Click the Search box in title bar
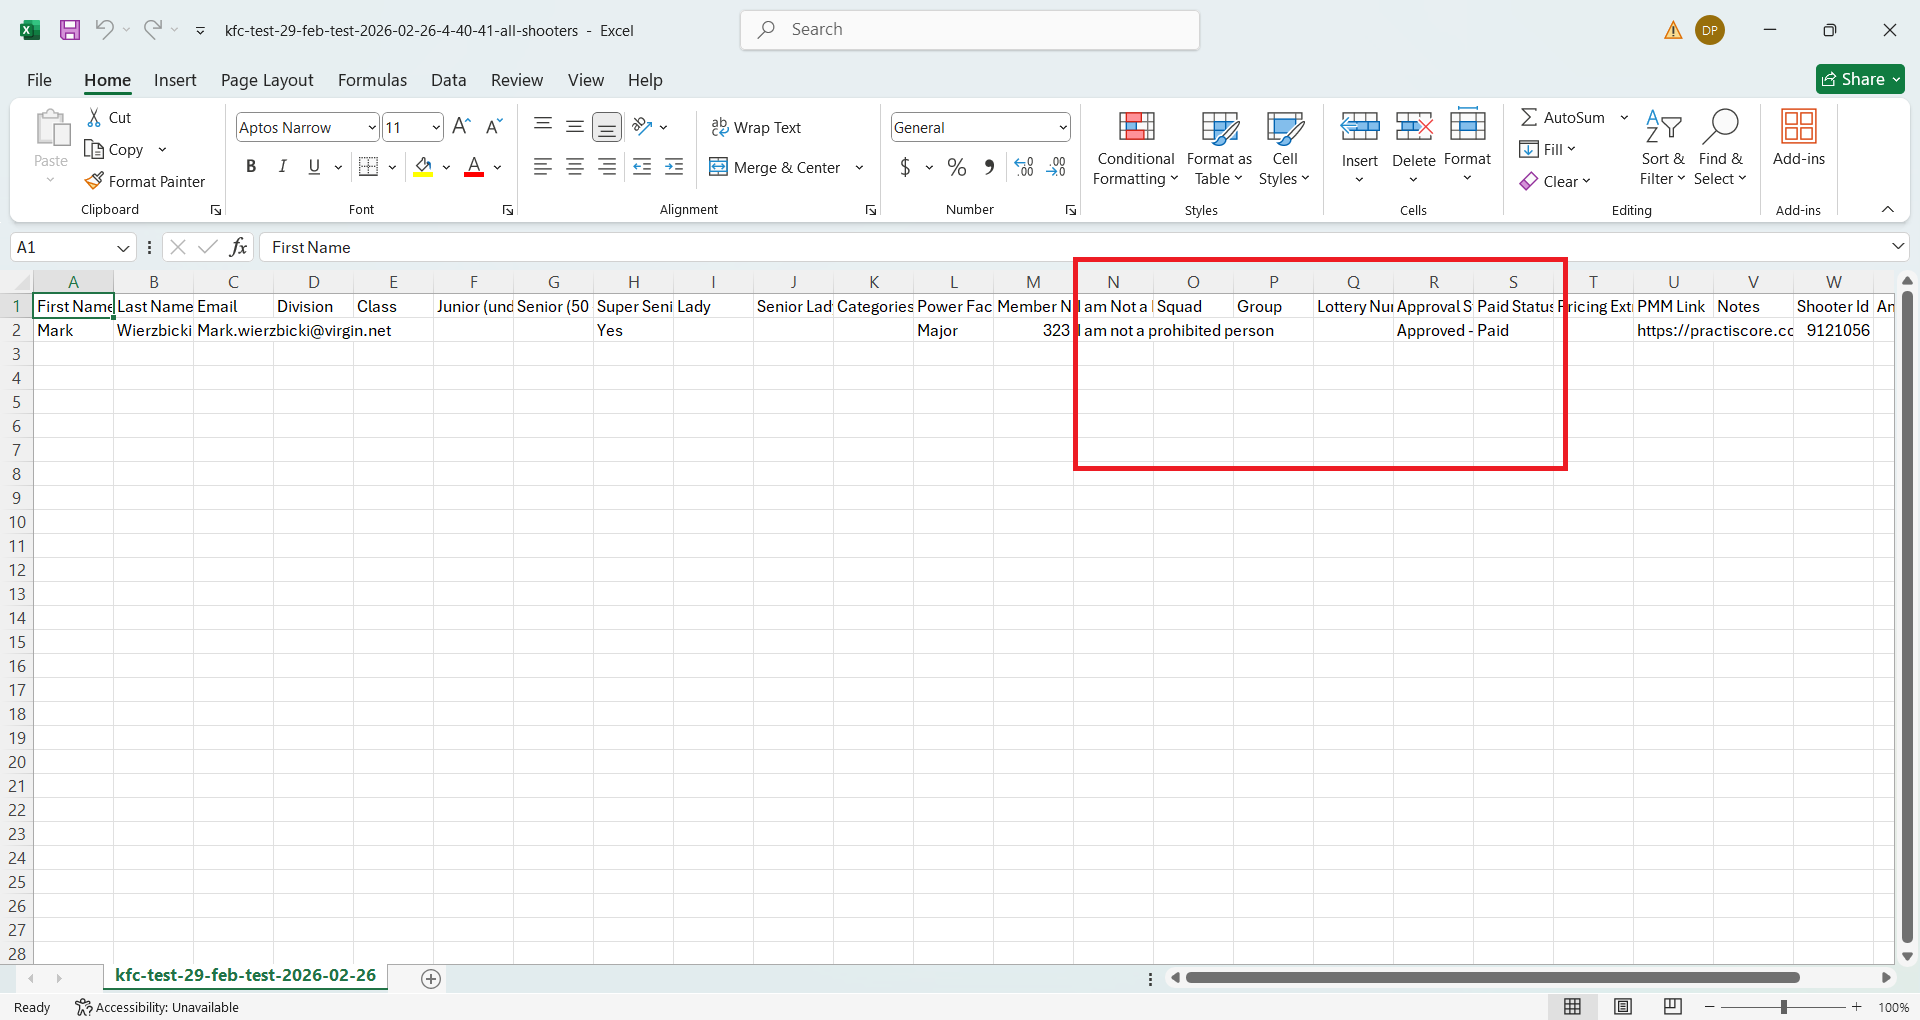The width and height of the screenshot is (1920, 1020). (970, 30)
